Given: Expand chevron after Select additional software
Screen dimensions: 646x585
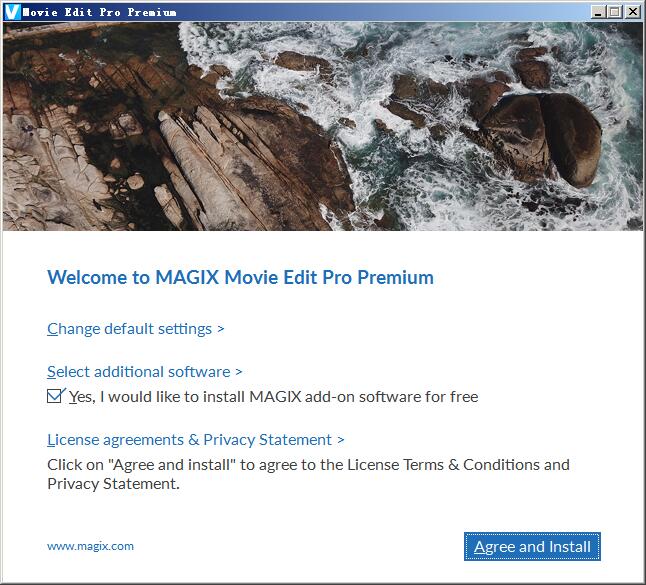Looking at the screenshot, I should [239, 372].
